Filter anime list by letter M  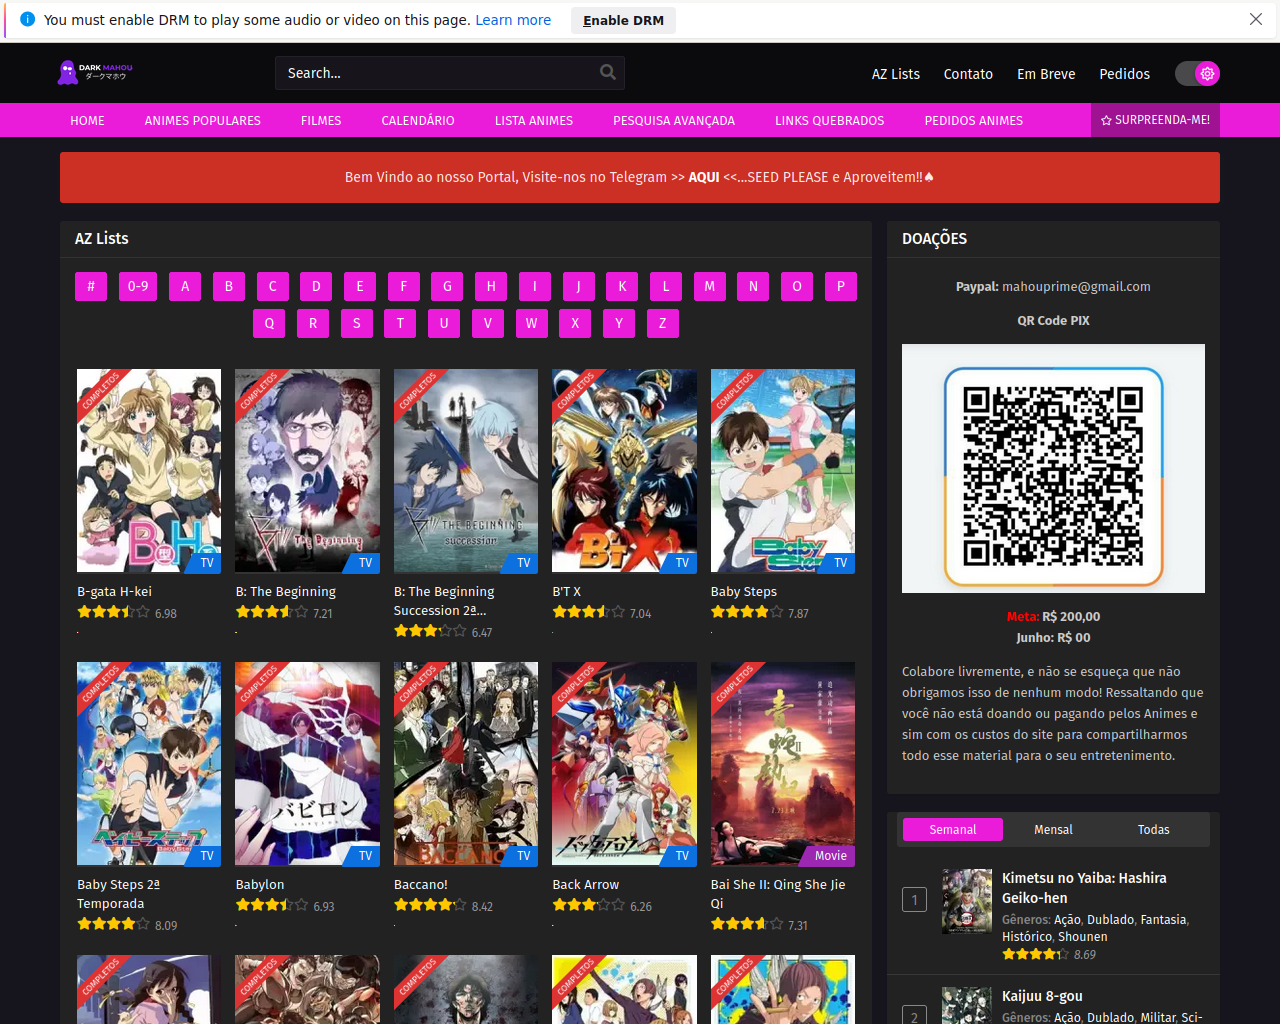coord(709,286)
